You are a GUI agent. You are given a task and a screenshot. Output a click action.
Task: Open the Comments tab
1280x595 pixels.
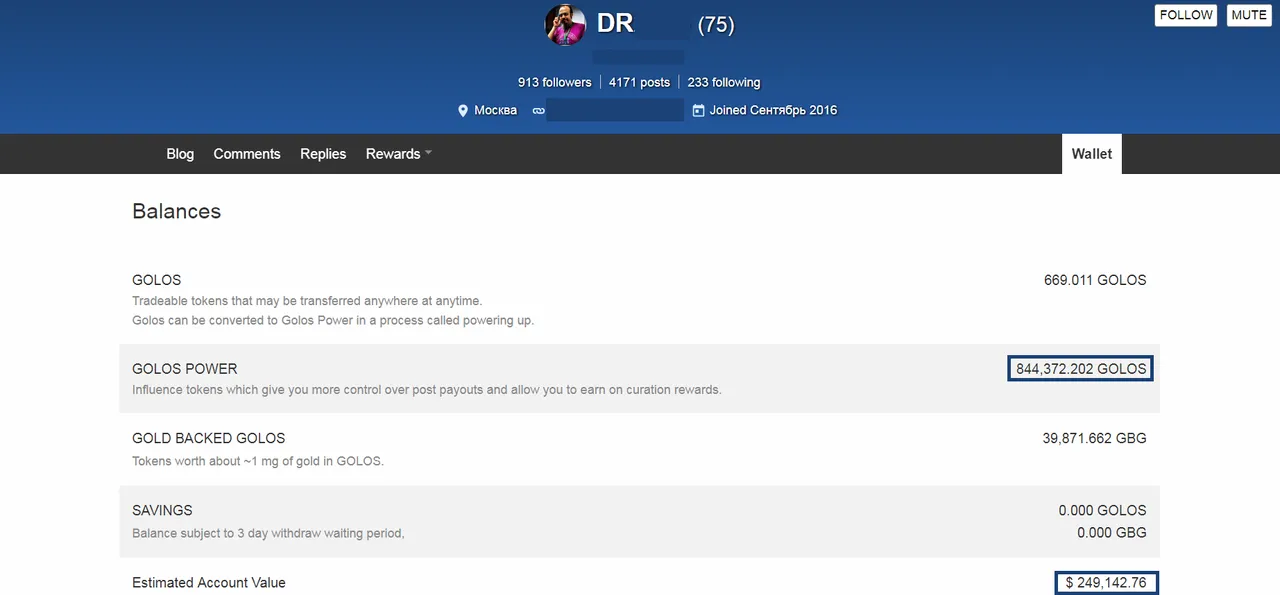(247, 154)
